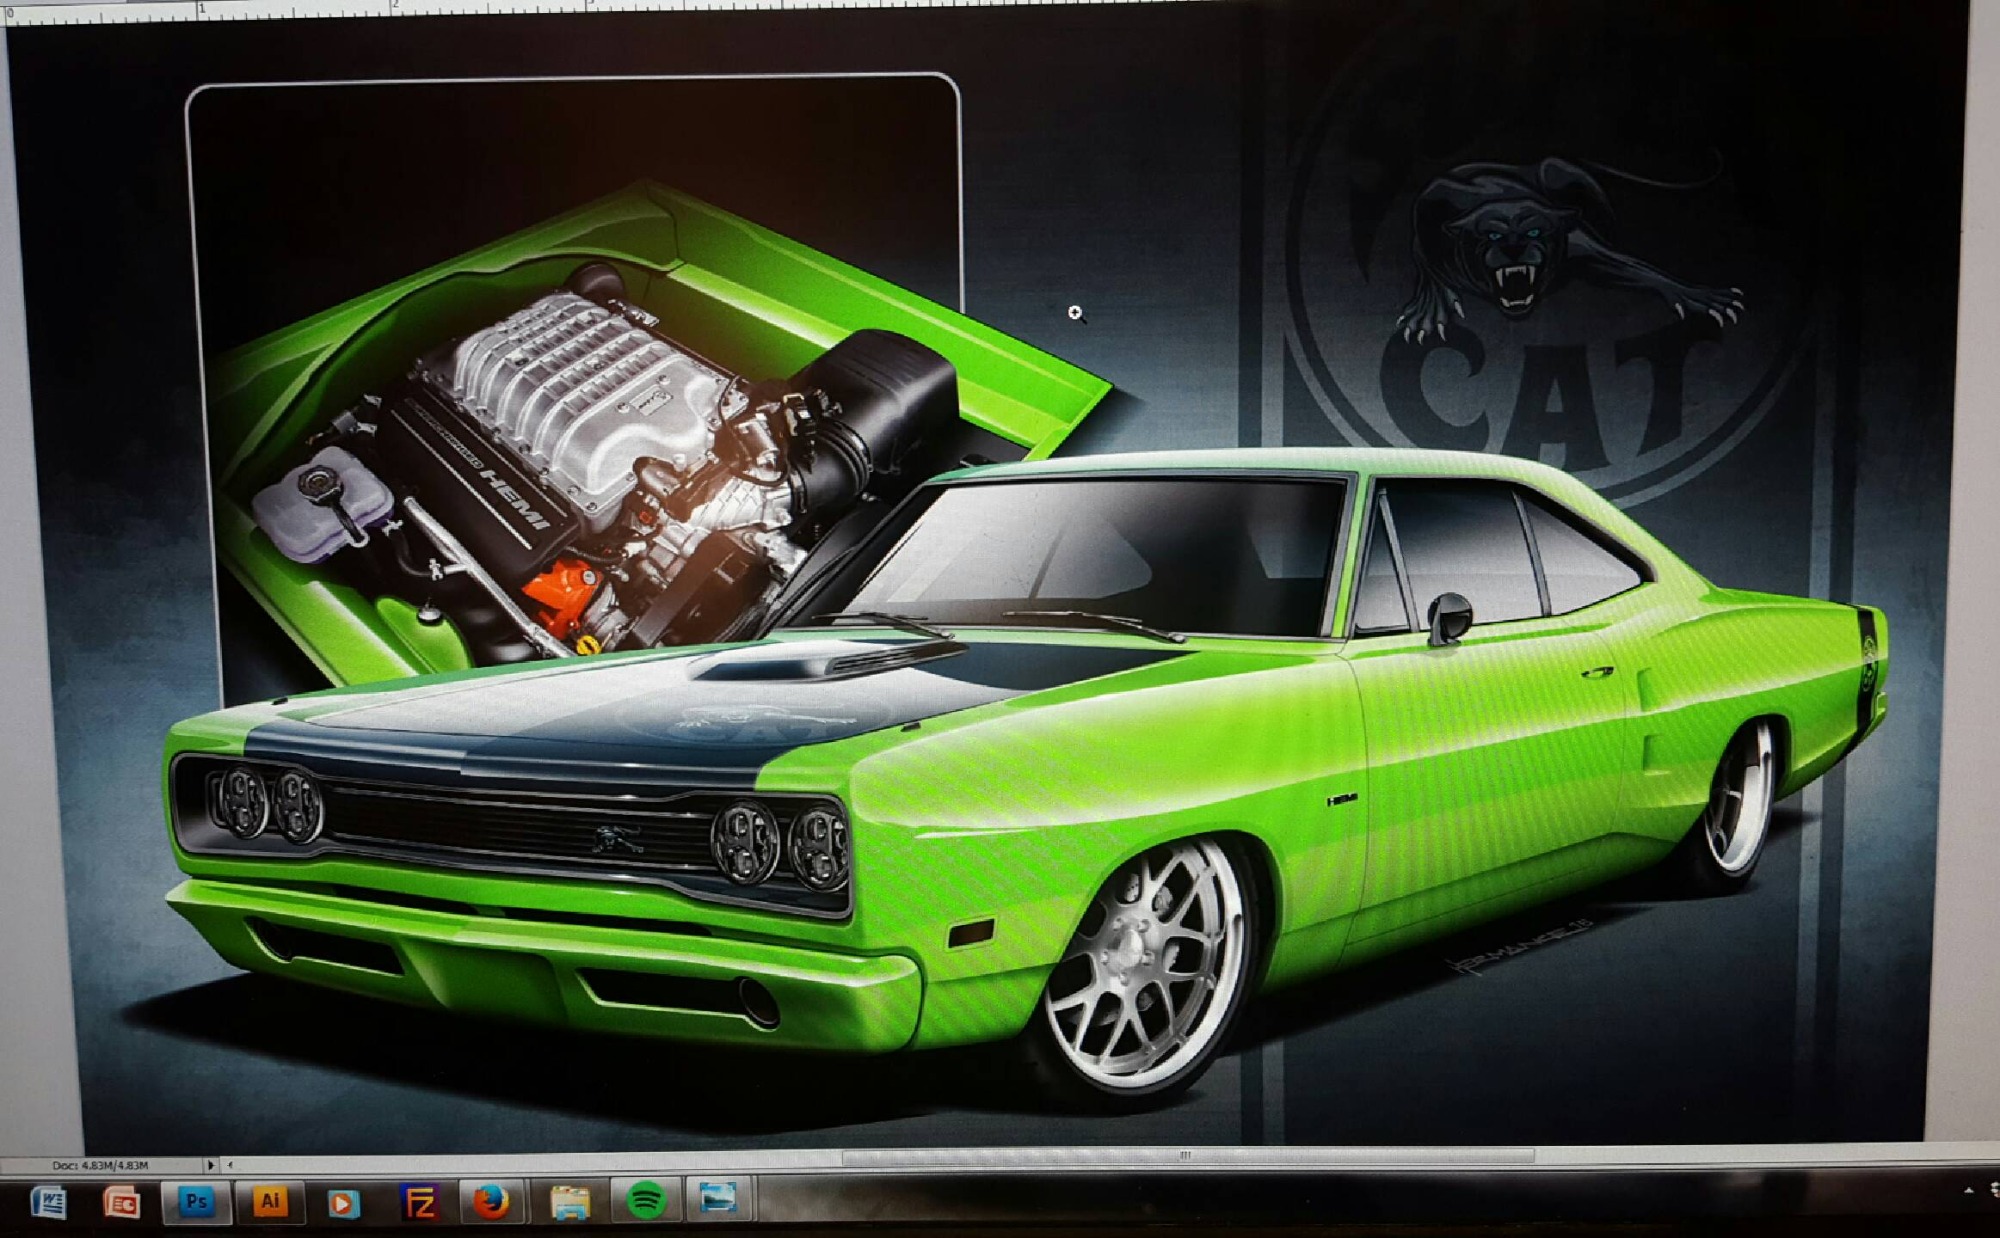2000x1238 pixels.
Task: Launch PowerPoint from the taskbar
Action: (x=121, y=1201)
